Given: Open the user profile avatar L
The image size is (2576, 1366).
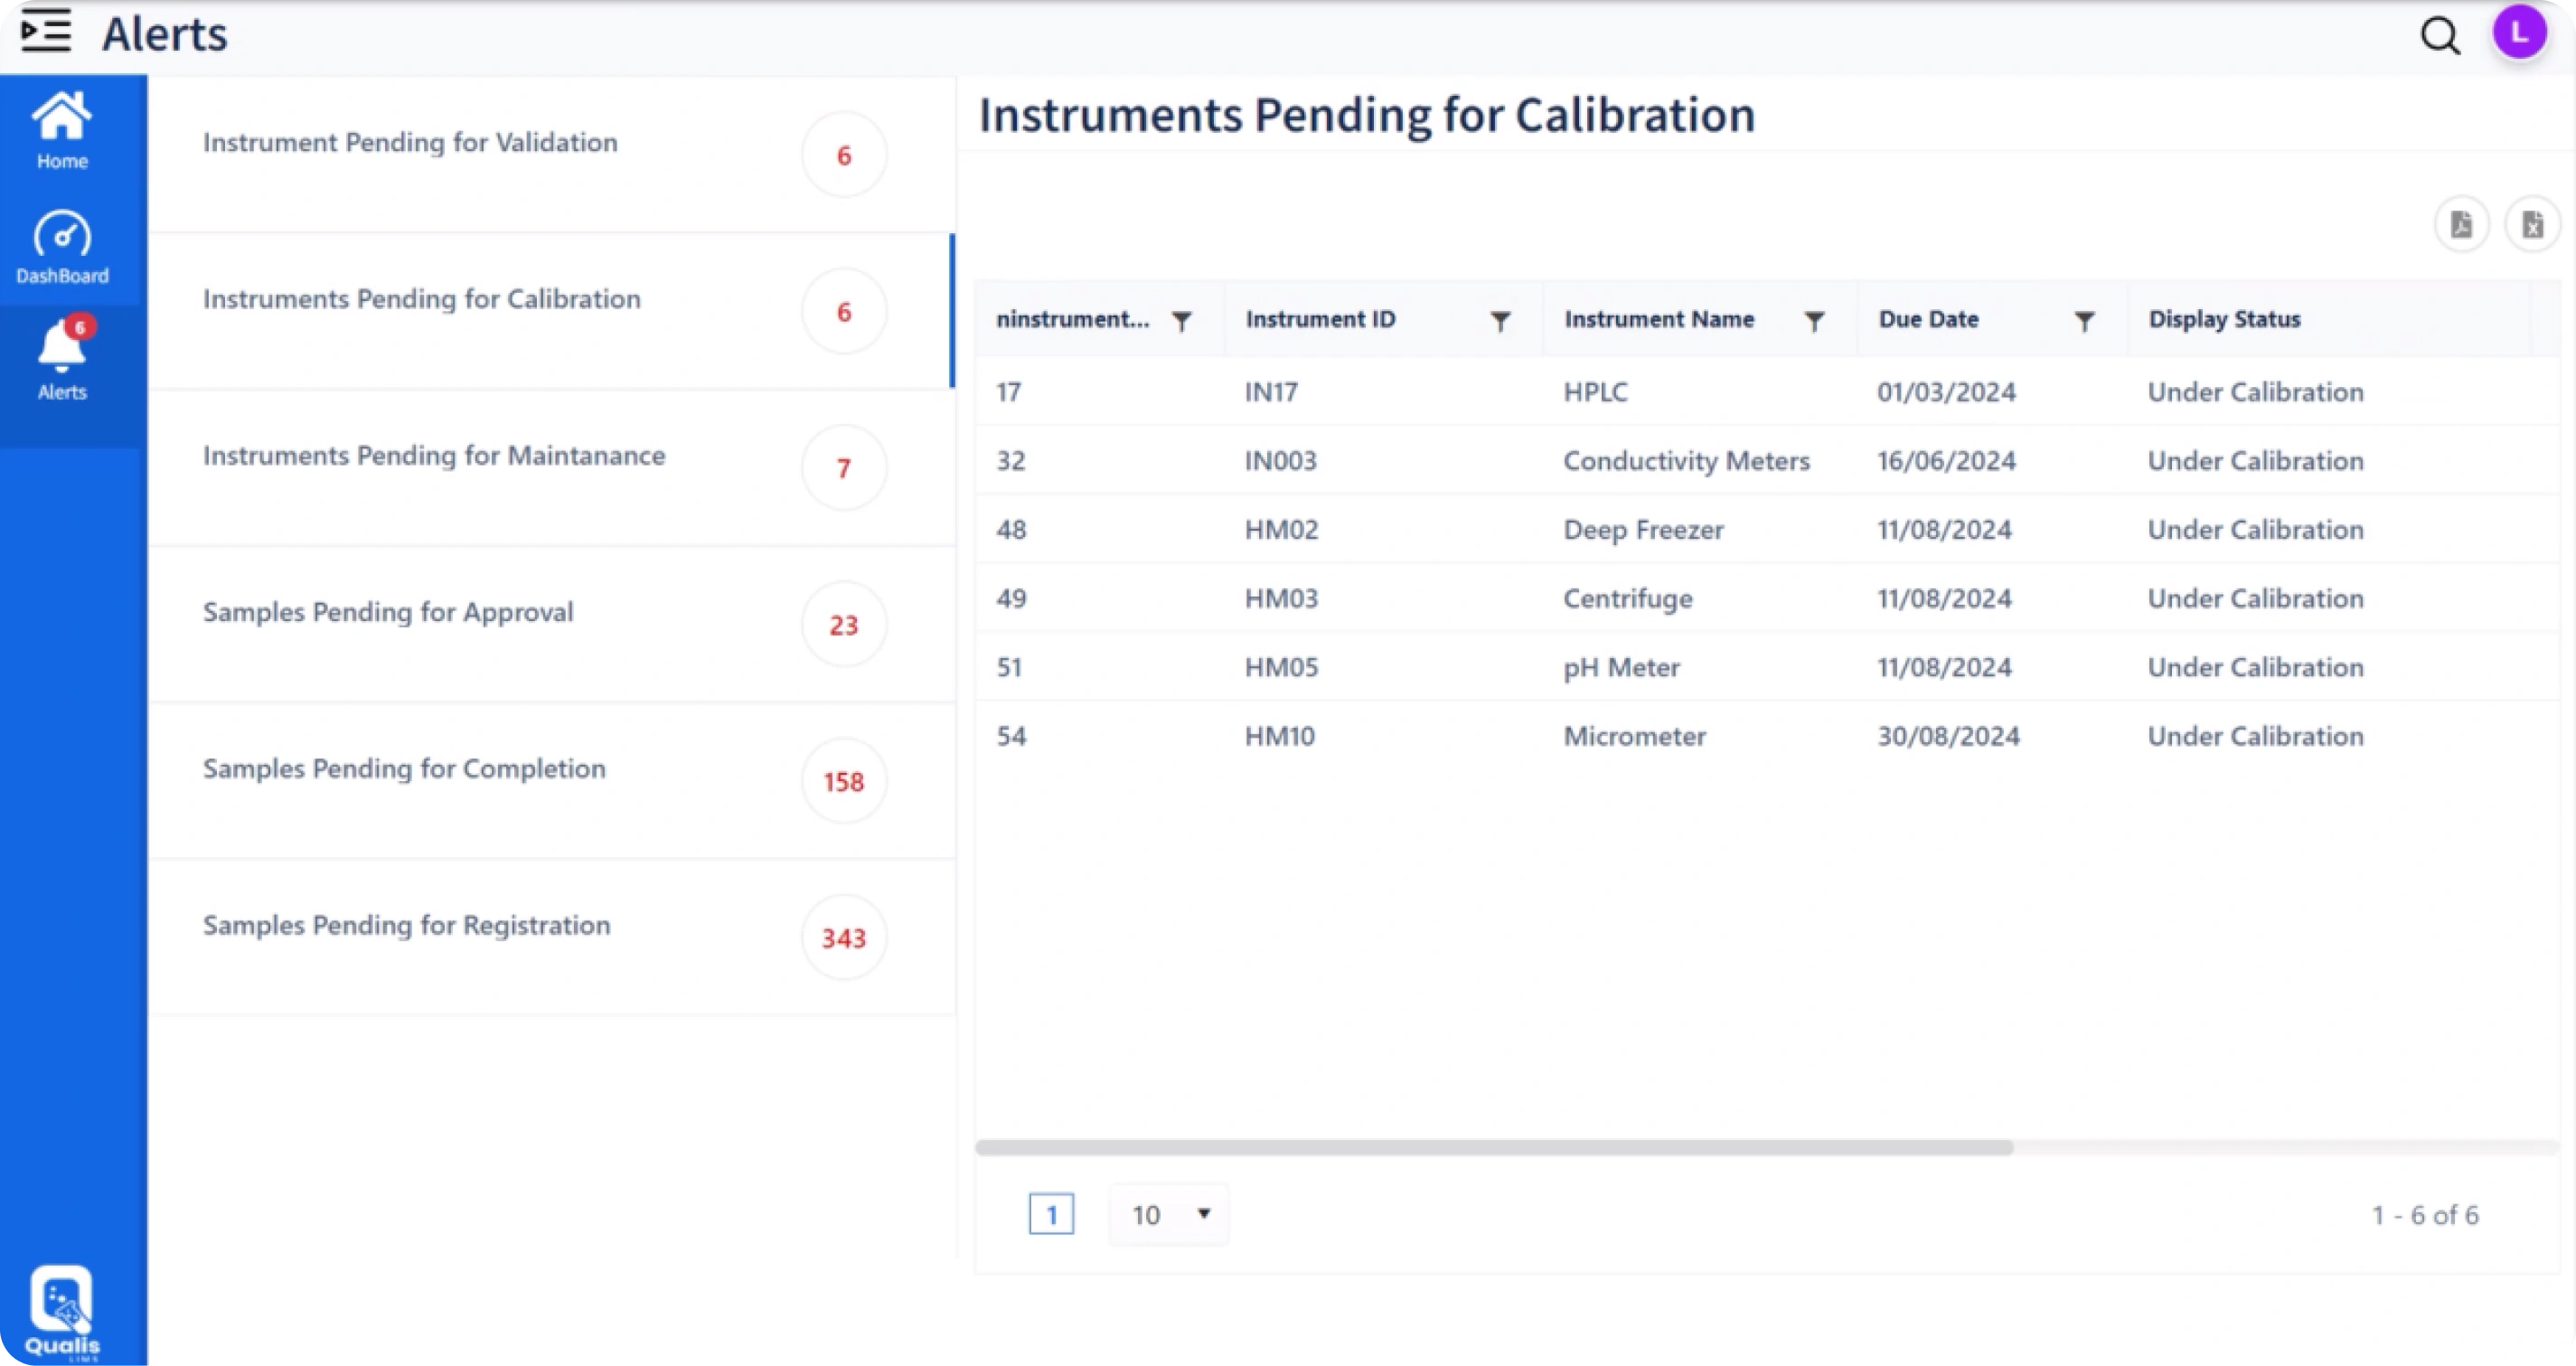Looking at the screenshot, I should pos(2519,33).
